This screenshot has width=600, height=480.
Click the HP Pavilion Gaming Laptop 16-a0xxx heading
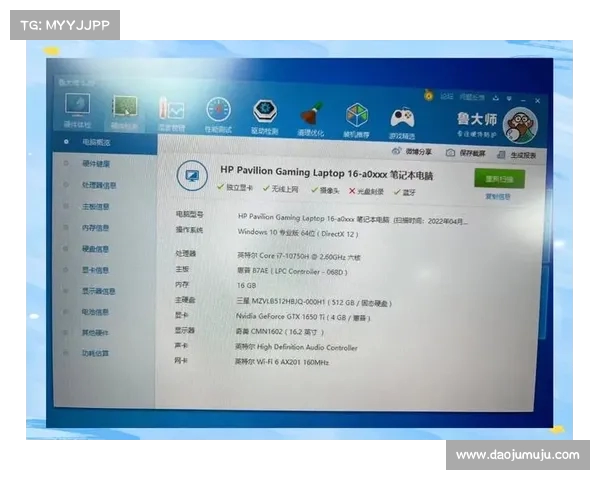(x=326, y=173)
